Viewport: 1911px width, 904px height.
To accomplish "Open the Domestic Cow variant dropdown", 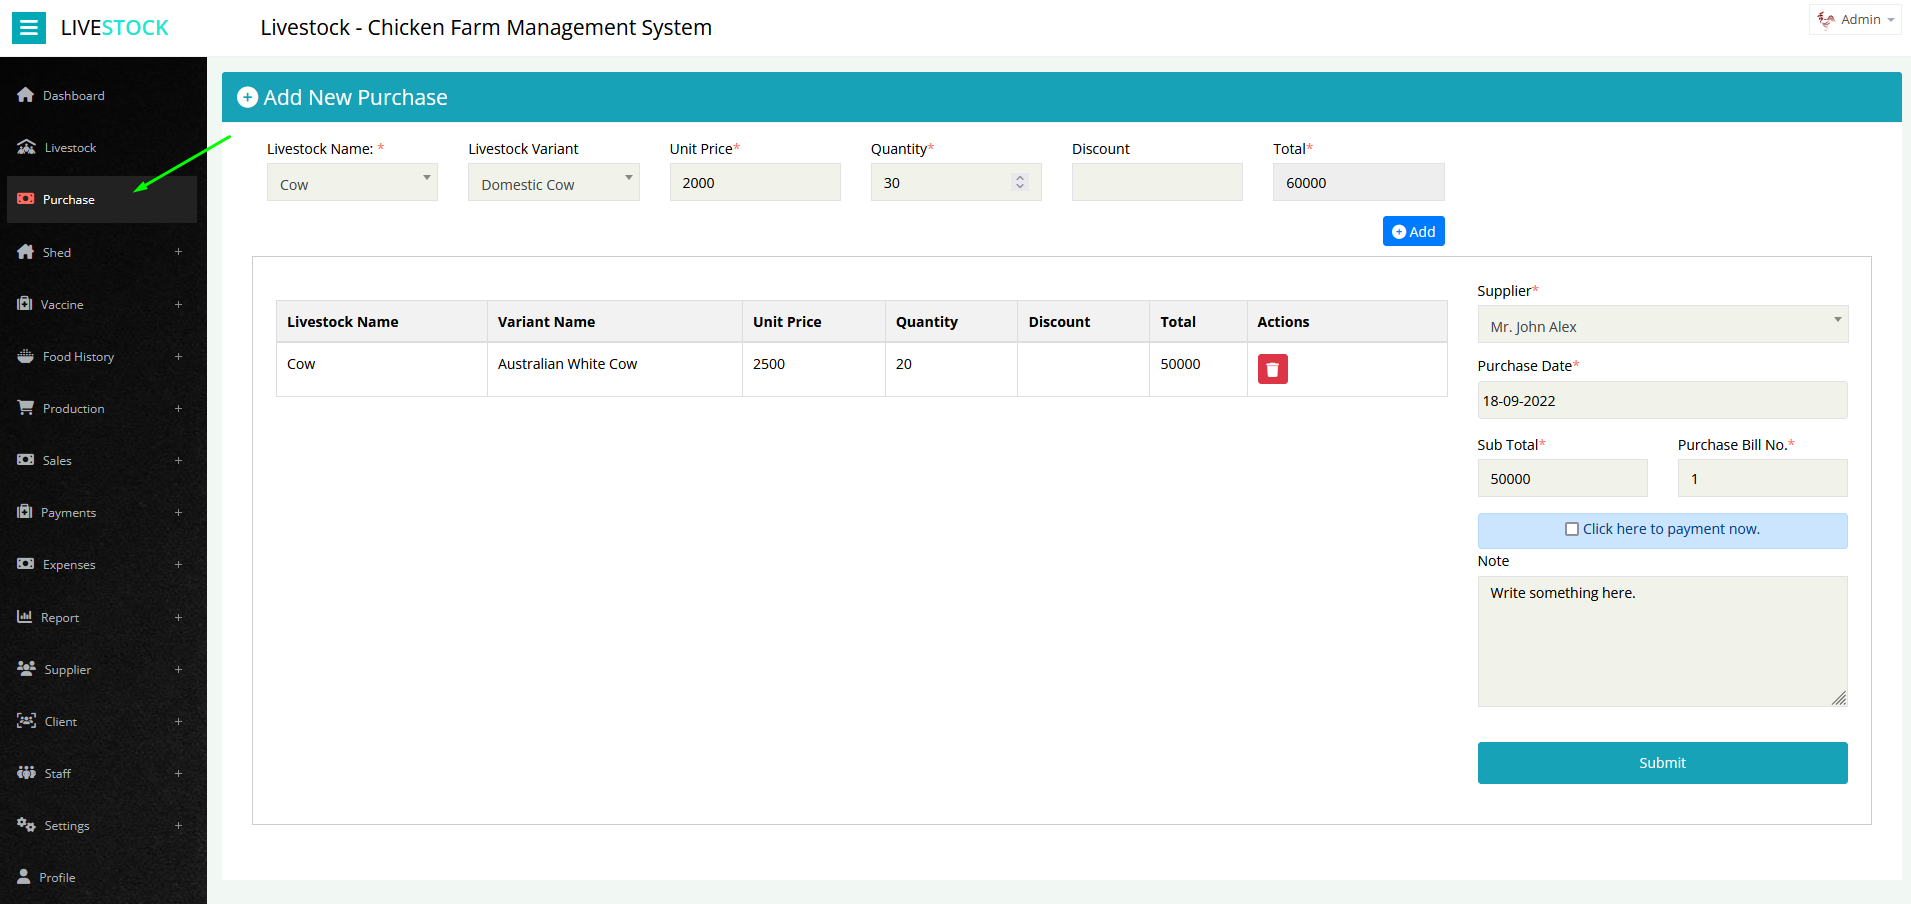I will coord(553,183).
